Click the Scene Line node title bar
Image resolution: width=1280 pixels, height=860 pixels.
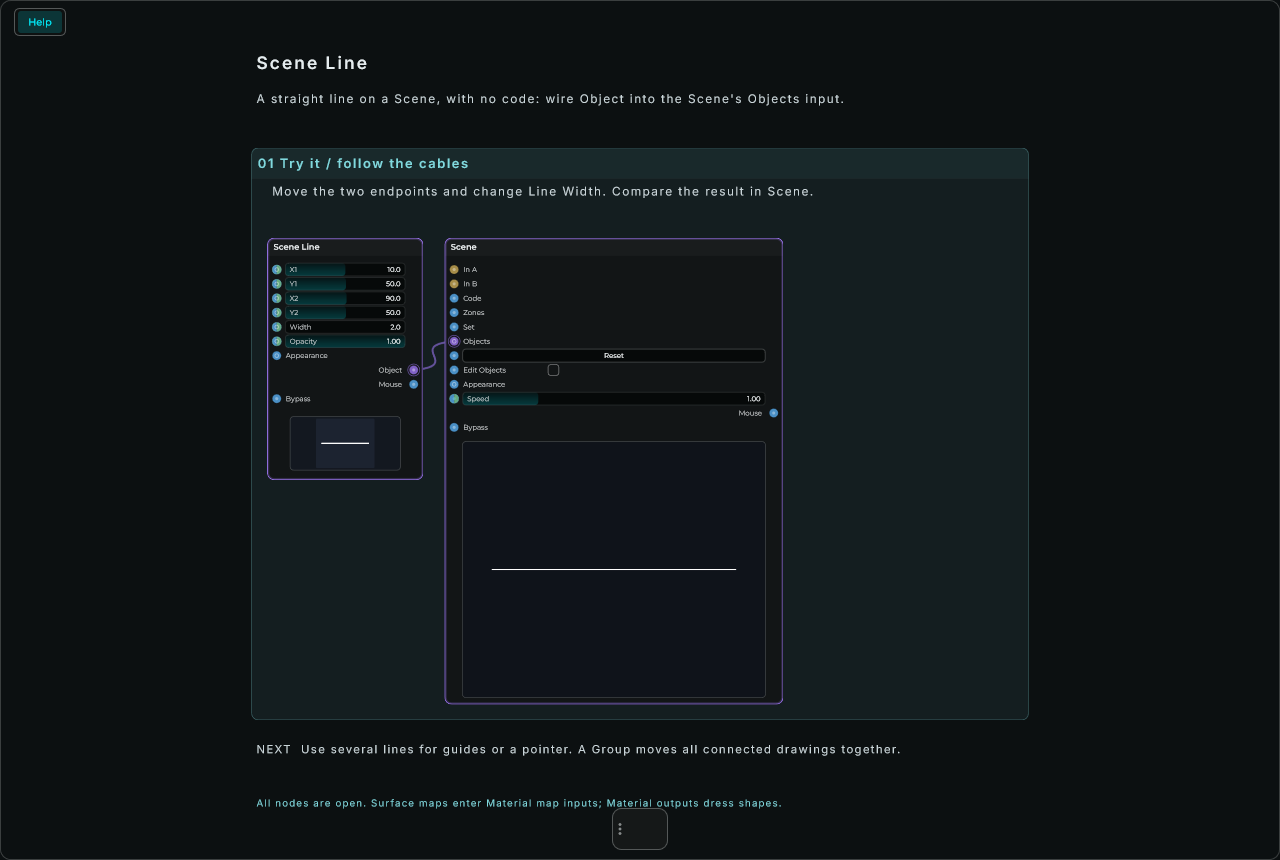pyautogui.click(x=345, y=247)
